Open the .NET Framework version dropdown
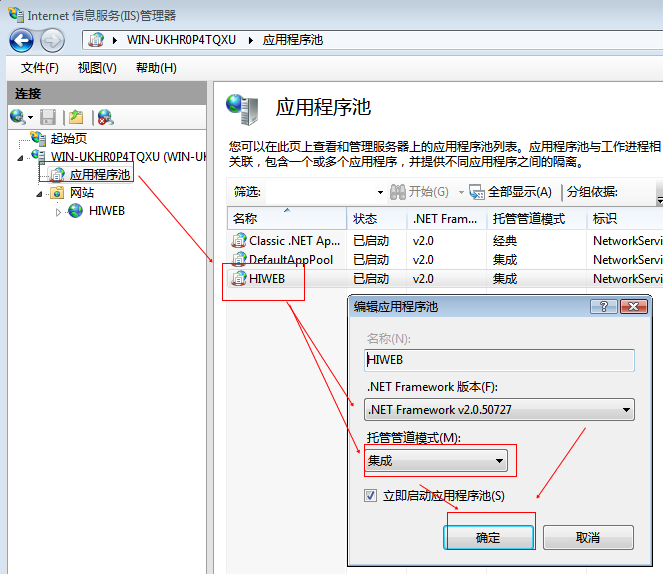This screenshot has height=574, width=663. point(499,410)
